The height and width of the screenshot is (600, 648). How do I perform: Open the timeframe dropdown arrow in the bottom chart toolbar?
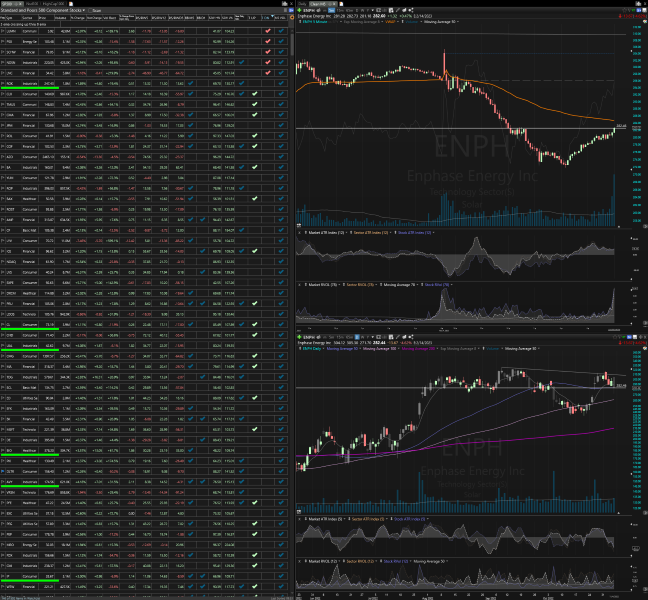pos(372,337)
